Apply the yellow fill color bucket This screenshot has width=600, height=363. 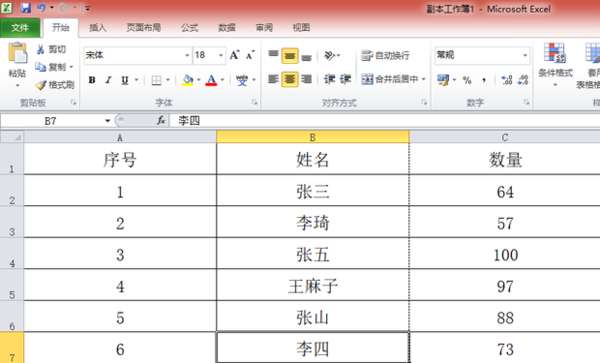[x=188, y=80]
